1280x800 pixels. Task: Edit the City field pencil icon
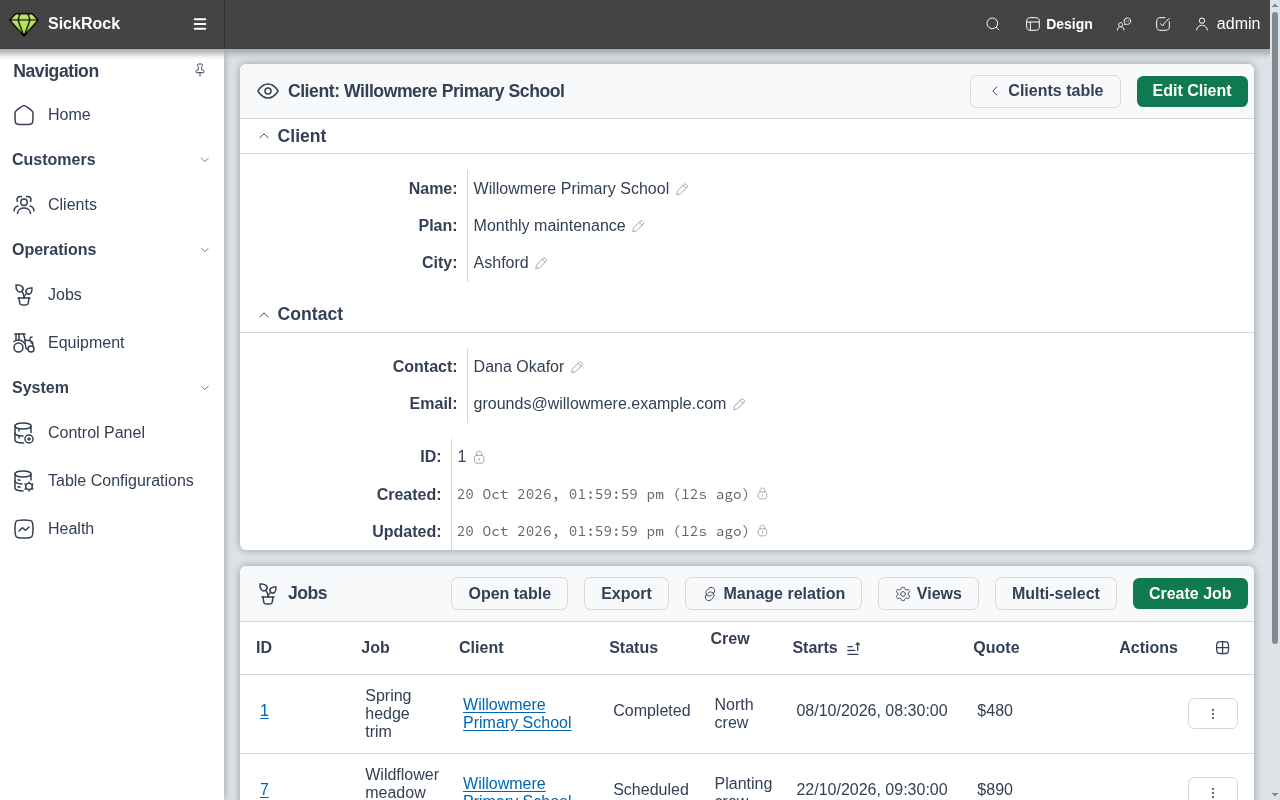(541, 263)
